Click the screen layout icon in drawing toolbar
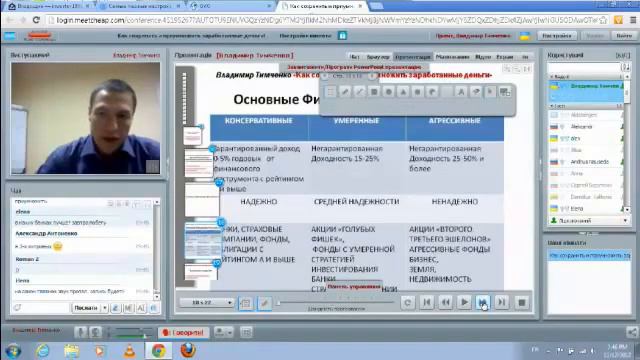This screenshot has height=360, width=640. [x=505, y=92]
